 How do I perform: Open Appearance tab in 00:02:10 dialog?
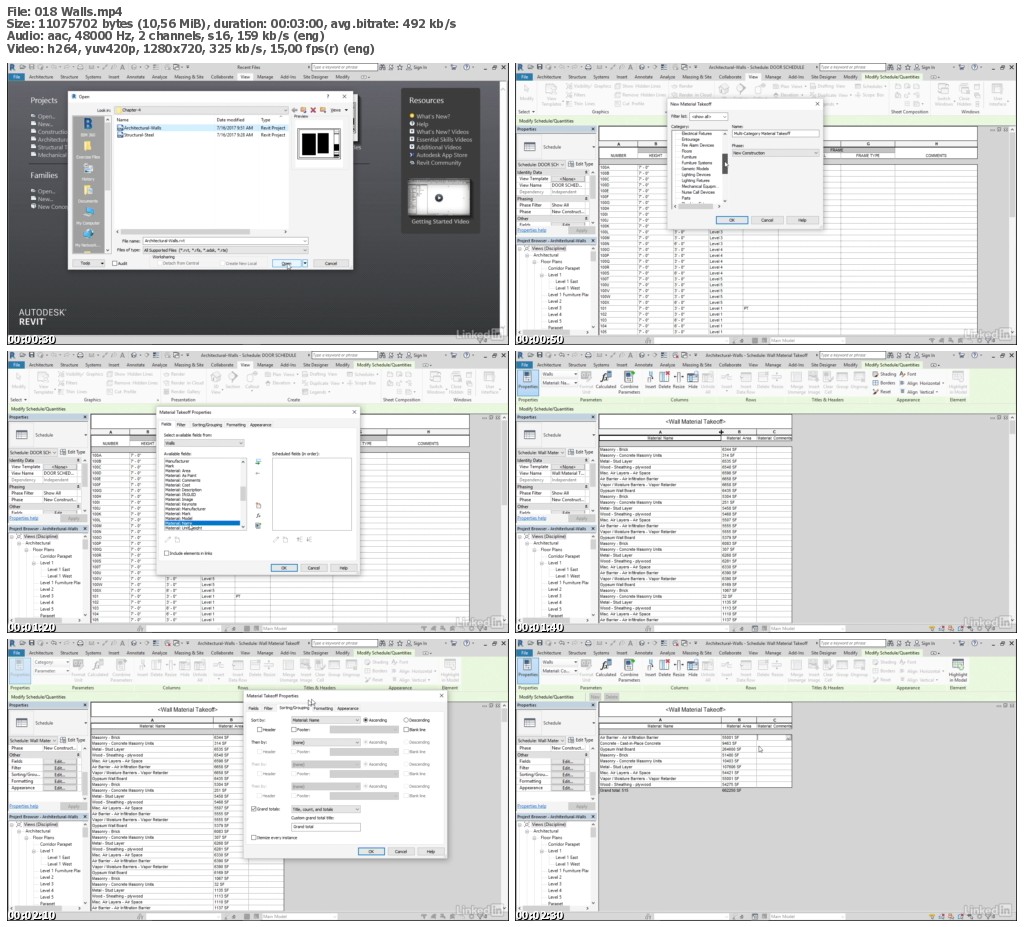click(347, 708)
